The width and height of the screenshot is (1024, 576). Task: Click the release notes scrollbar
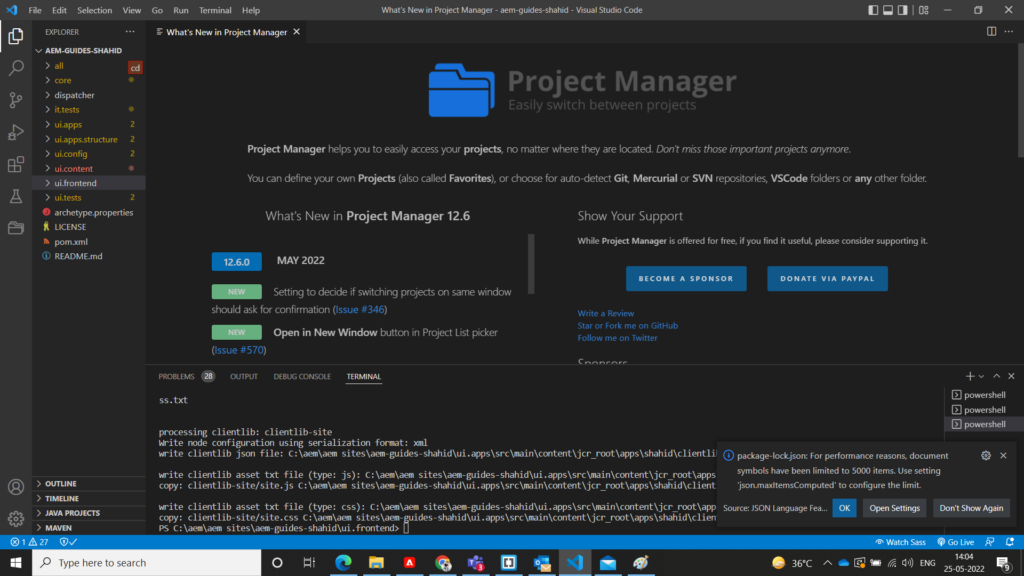pyautogui.click(x=531, y=264)
